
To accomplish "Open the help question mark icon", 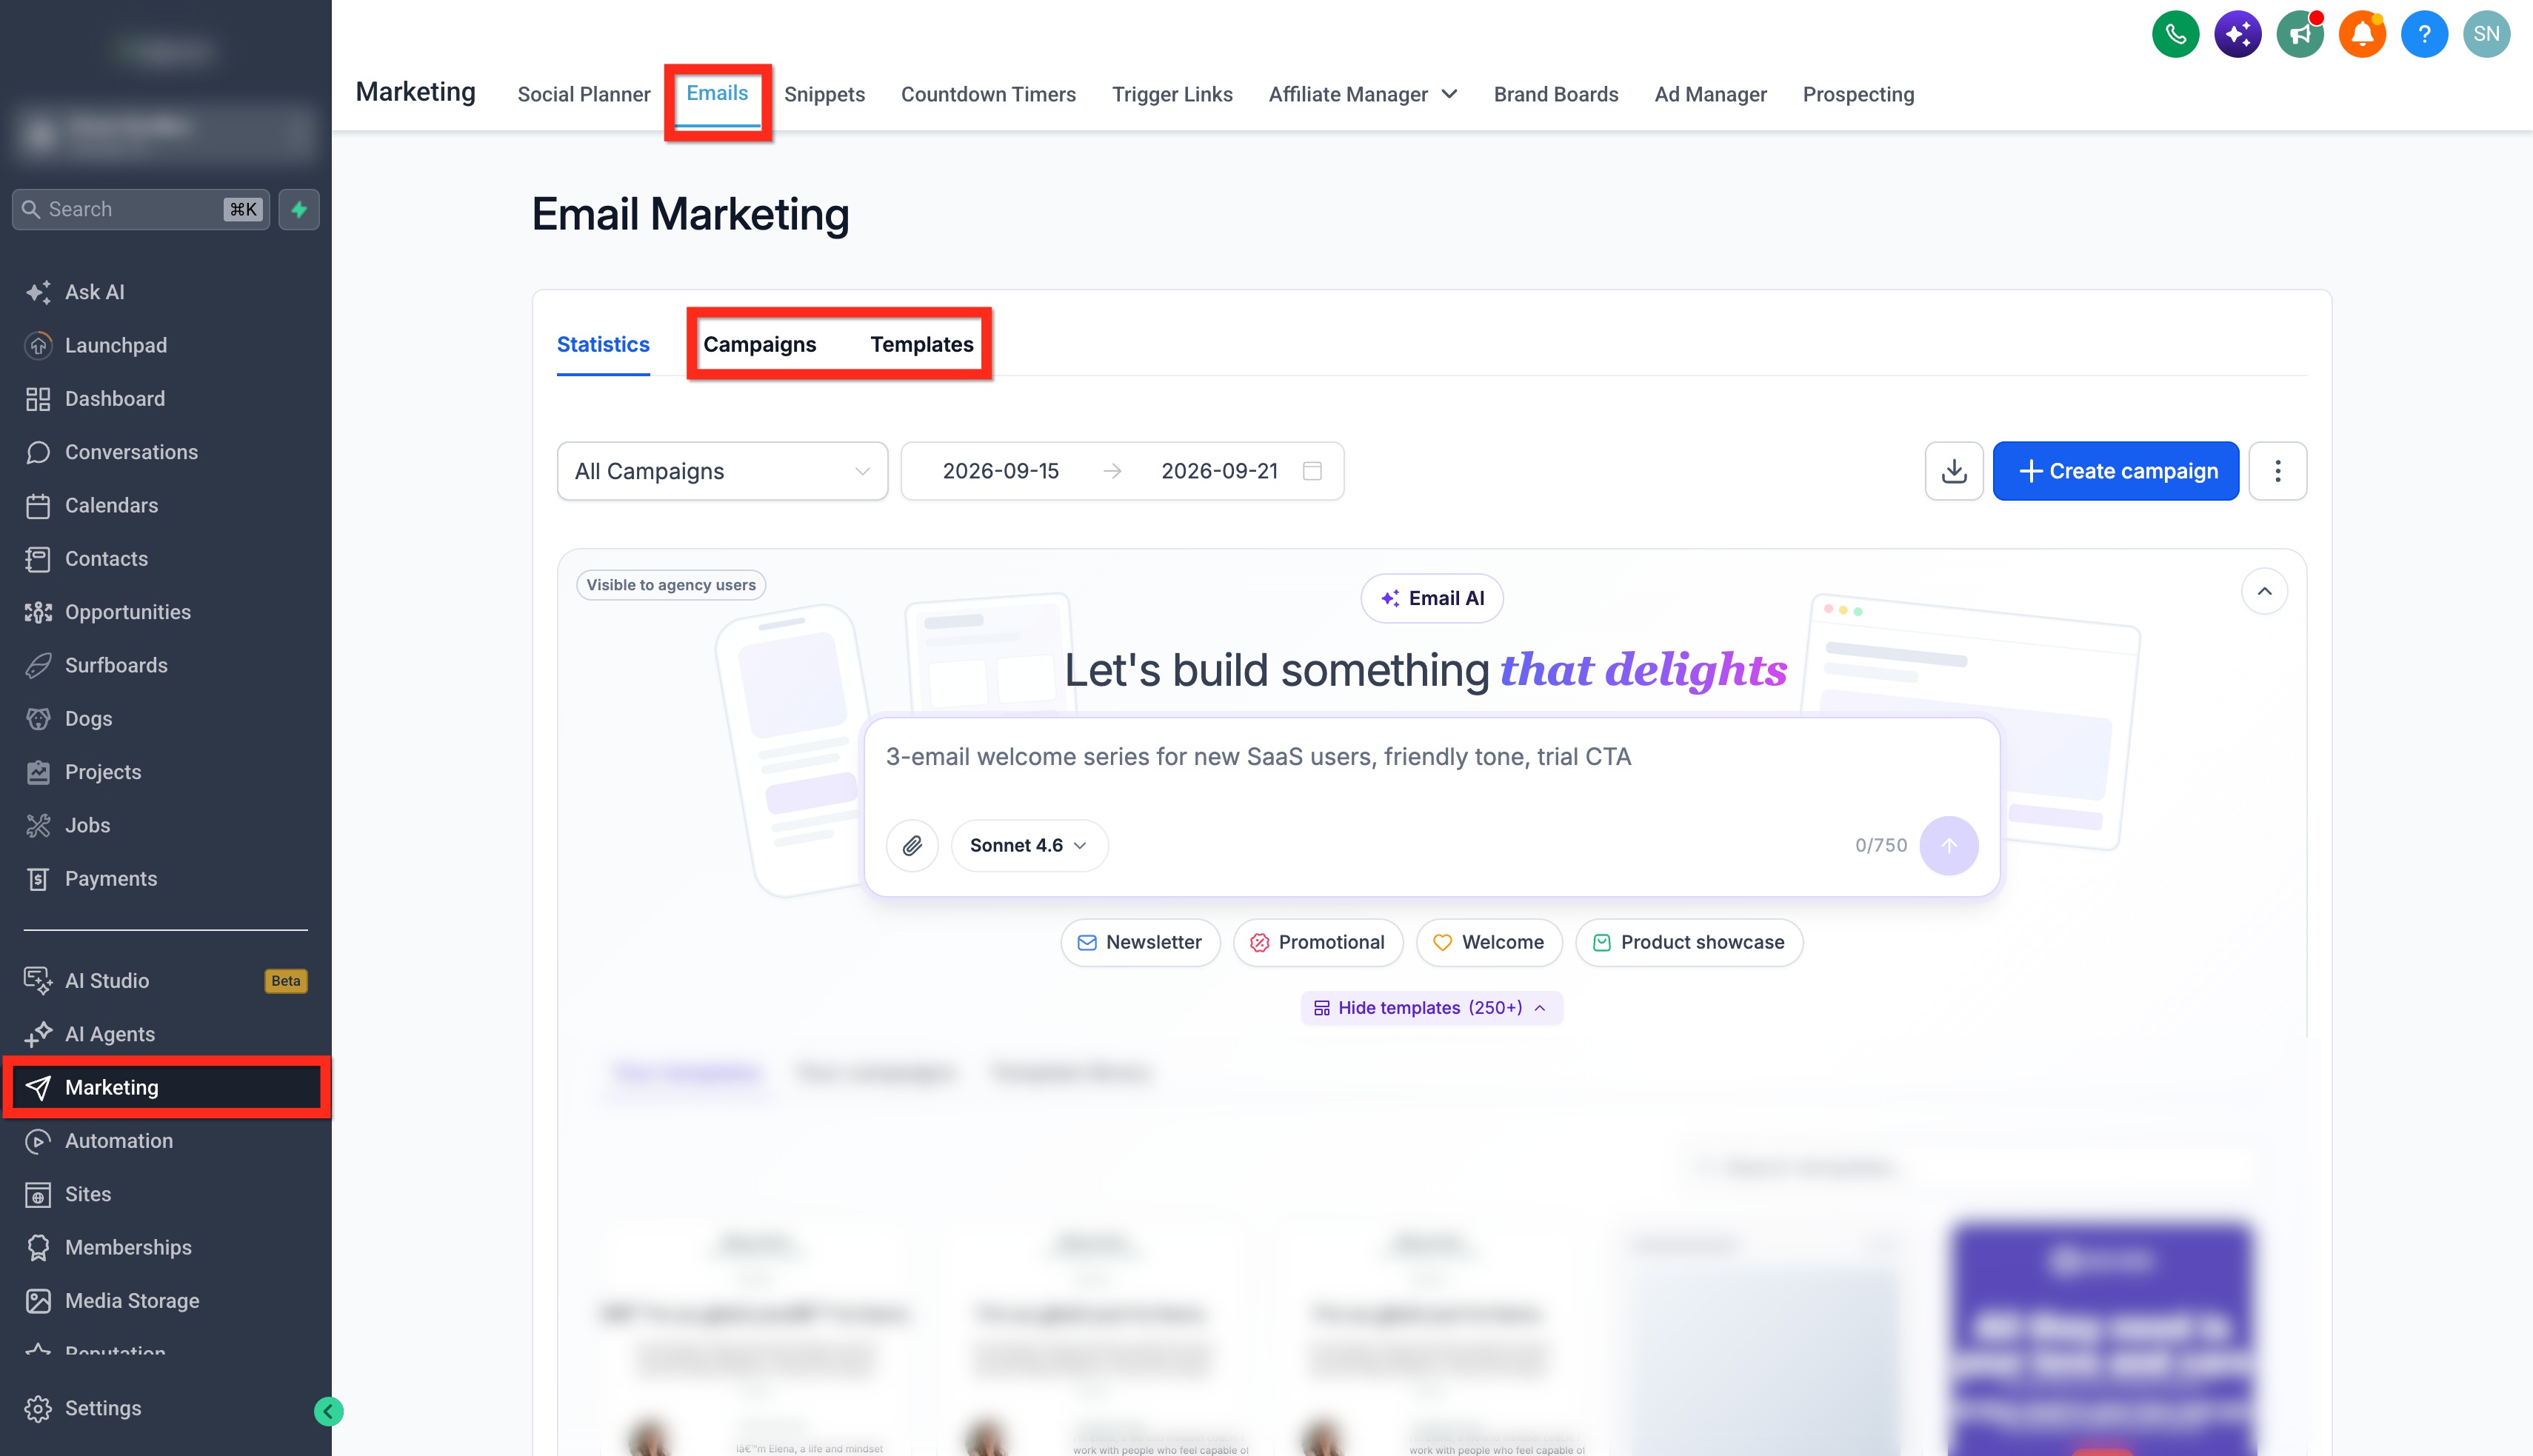I will point(2424,34).
